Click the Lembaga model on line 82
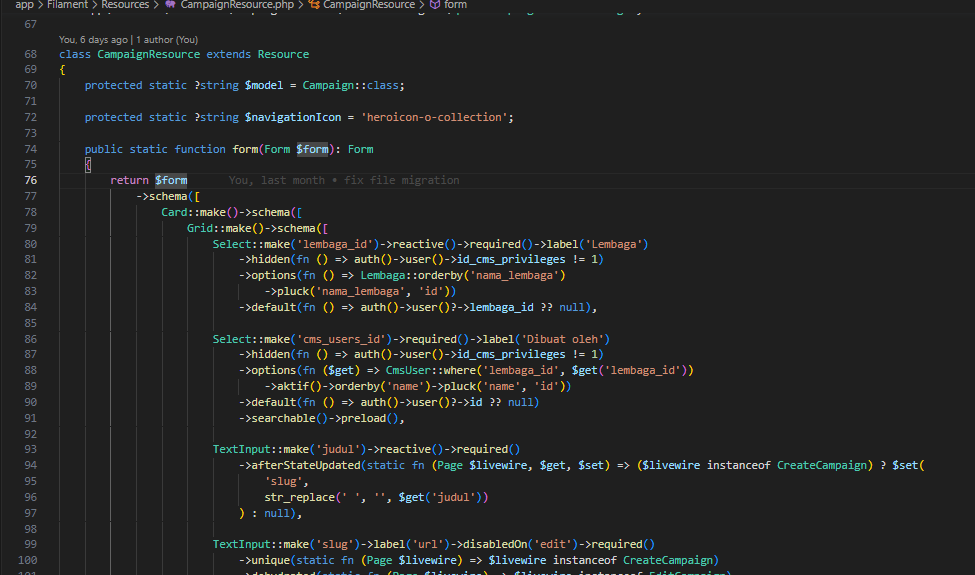The width and height of the screenshot is (975, 575). click(382, 275)
